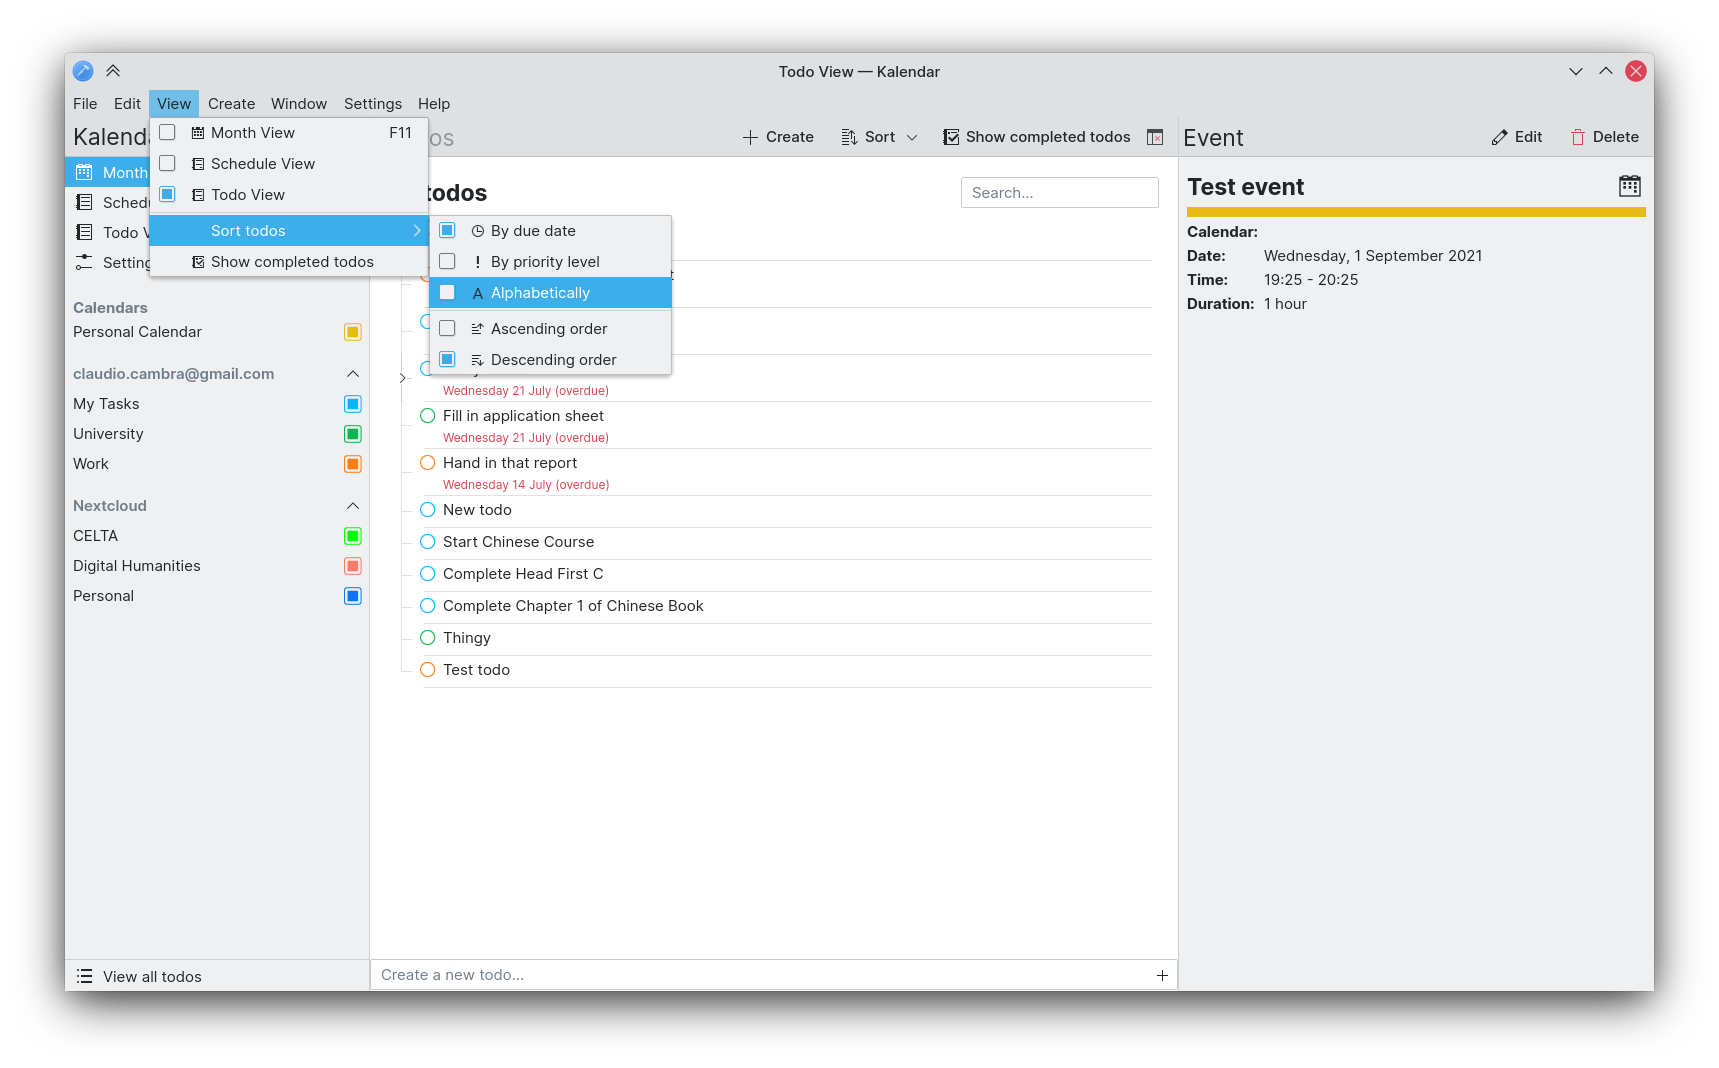Click the letter A icon for Alphabetically

478,293
